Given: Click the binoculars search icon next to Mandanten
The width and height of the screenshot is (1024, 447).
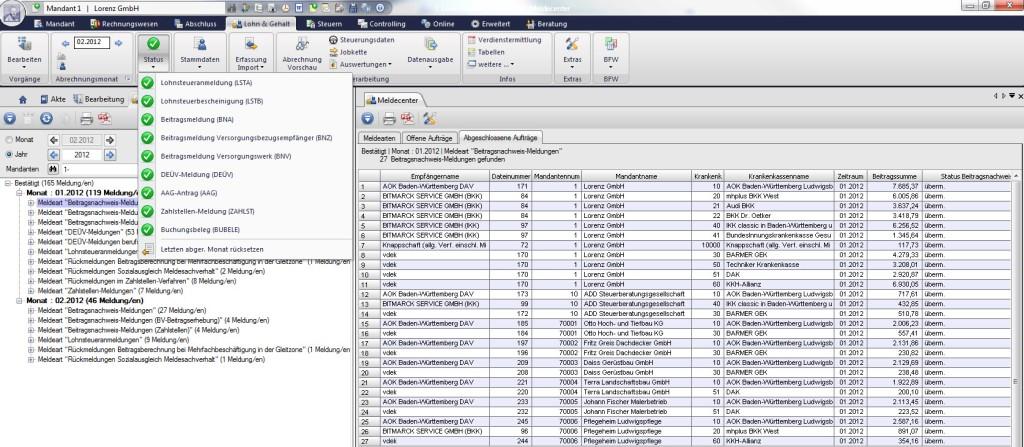Looking at the screenshot, I should pos(52,170).
